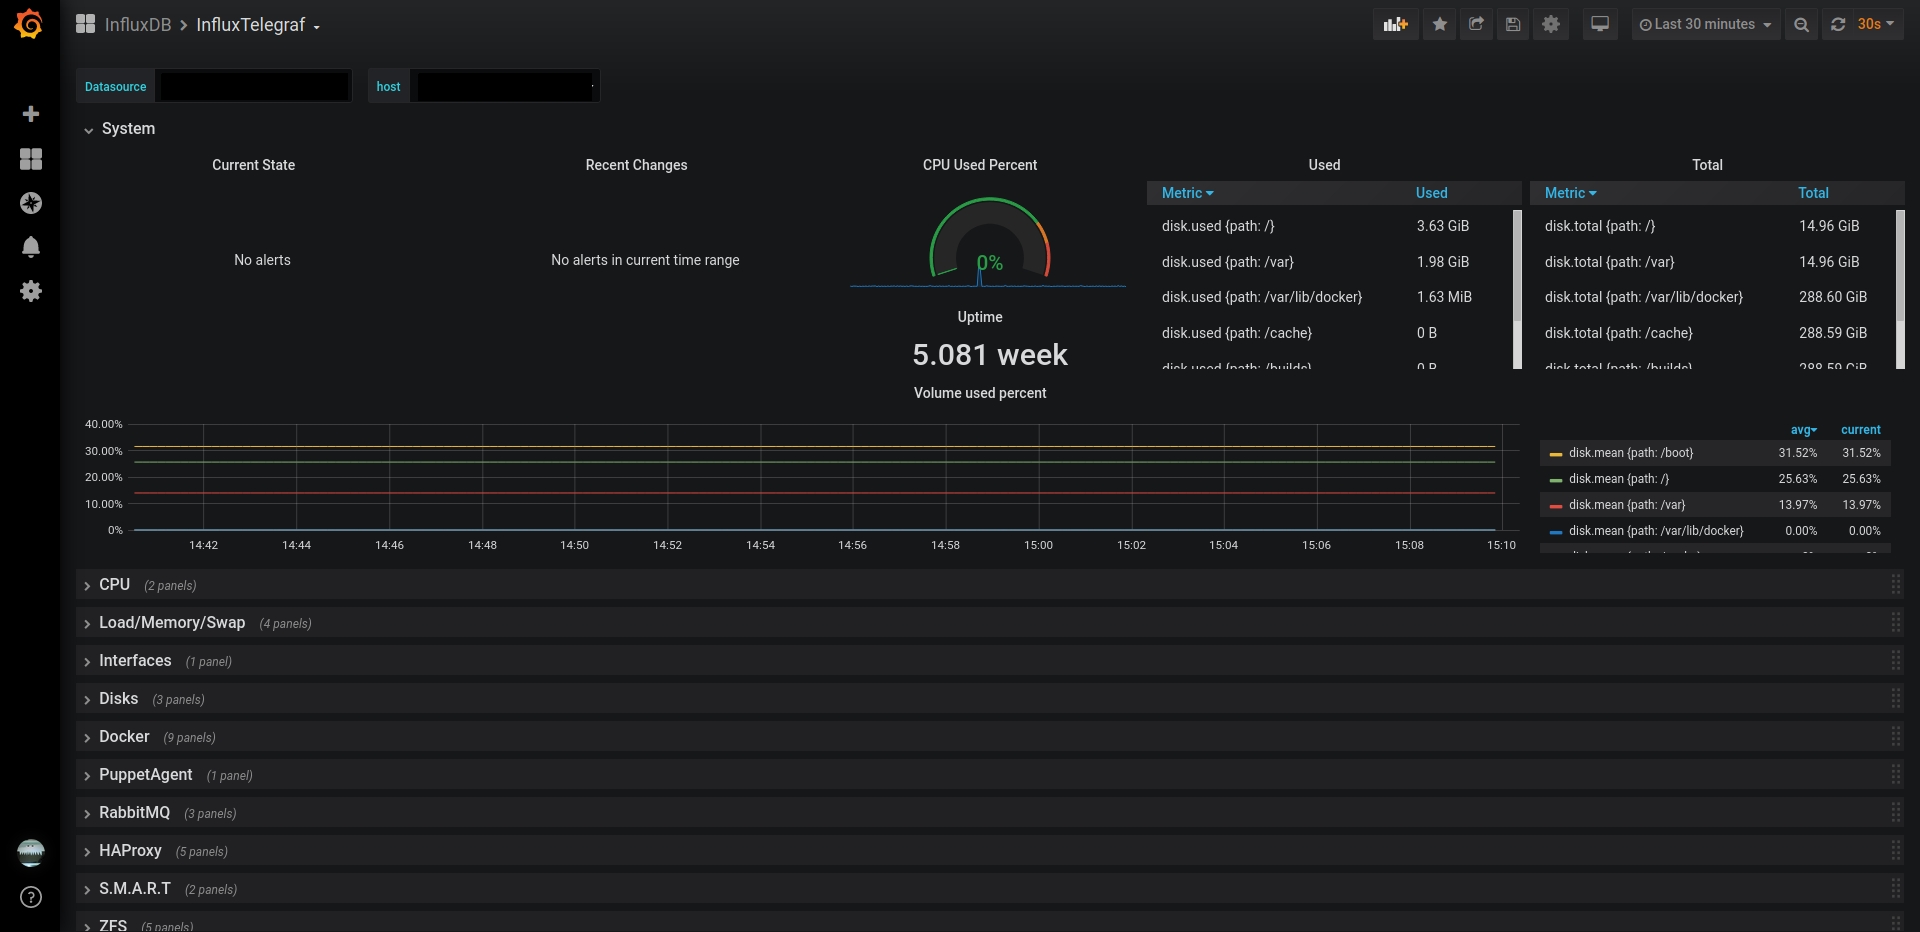The height and width of the screenshot is (932, 1920).
Task: Sort Used table by Metric column
Action: pyautogui.click(x=1187, y=193)
